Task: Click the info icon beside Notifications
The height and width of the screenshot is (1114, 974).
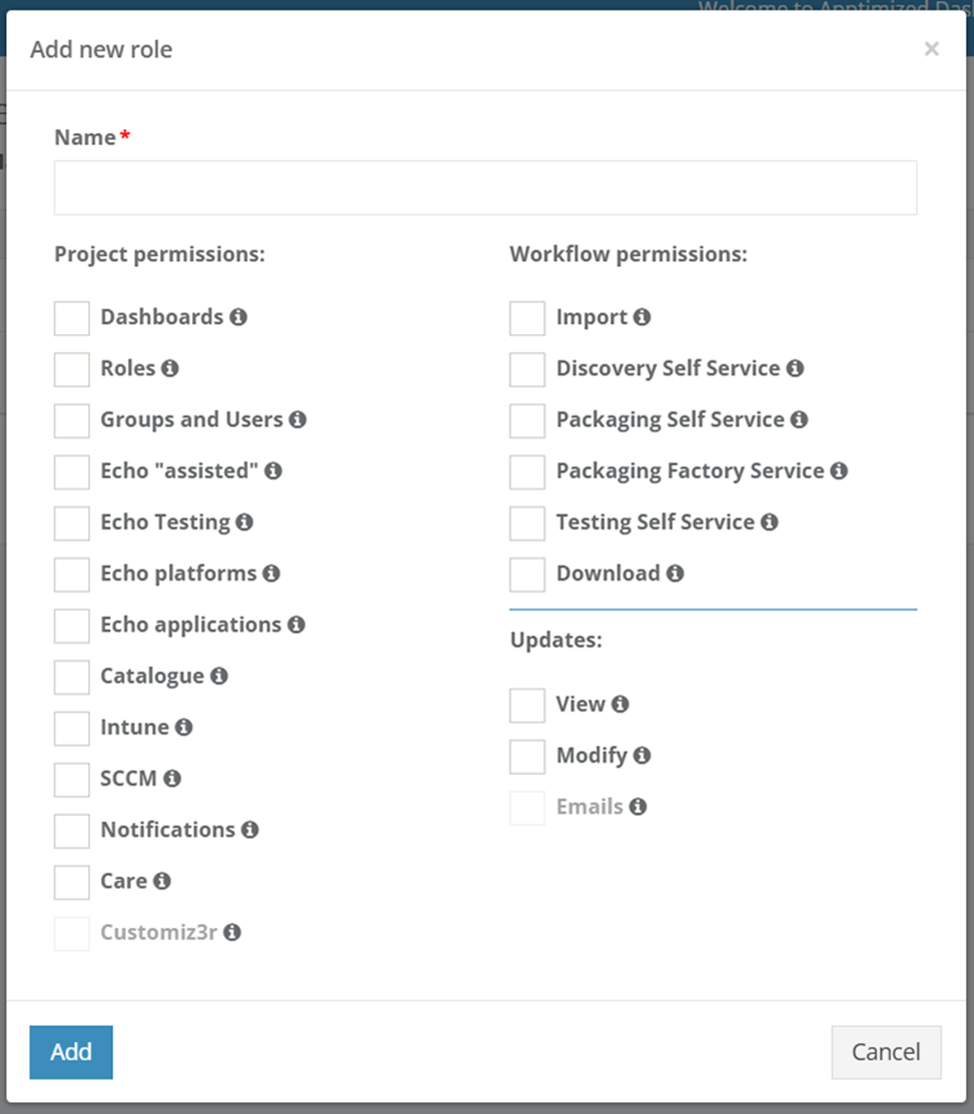Action: pyautogui.click(x=250, y=829)
